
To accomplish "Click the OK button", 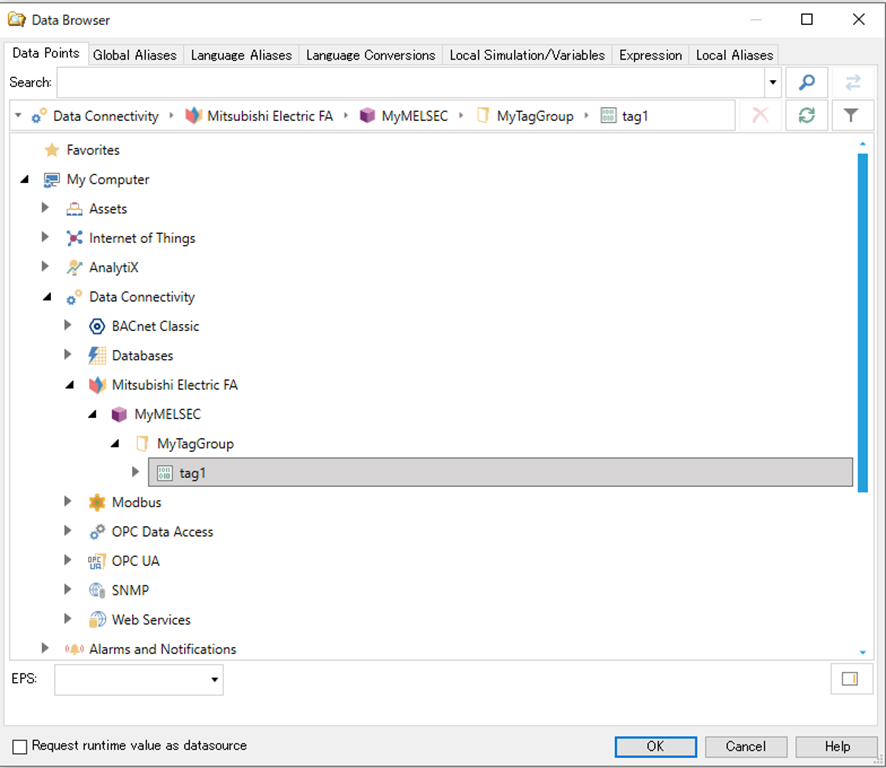I will 655,747.
